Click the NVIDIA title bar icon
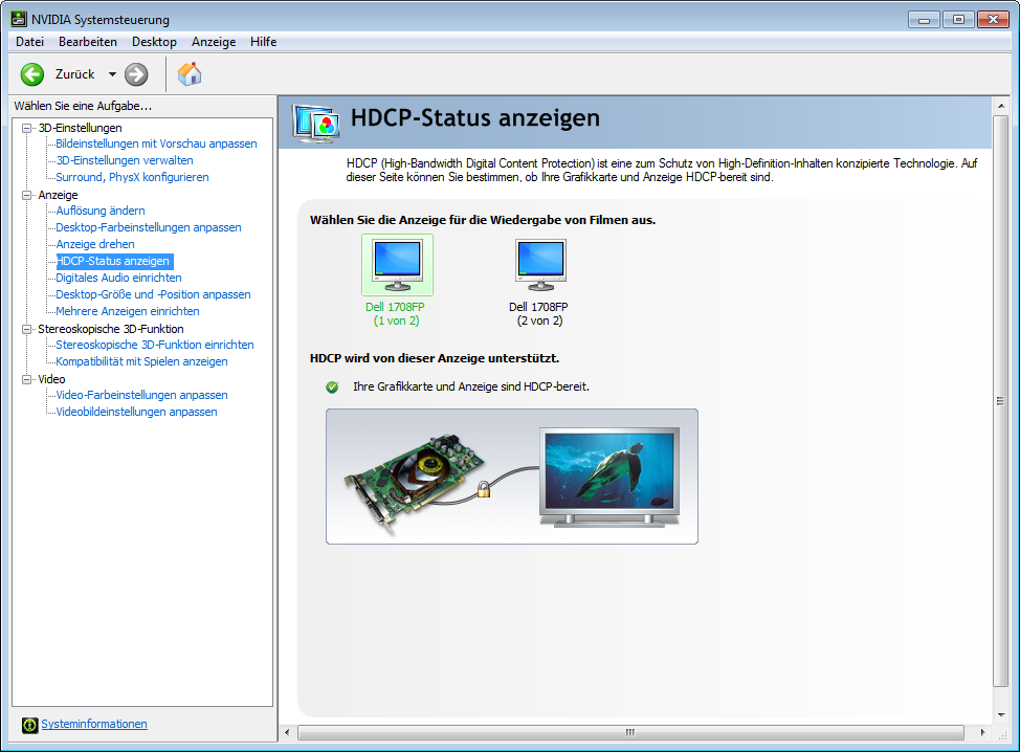The width and height of the screenshot is (1020, 752). [x=19, y=19]
